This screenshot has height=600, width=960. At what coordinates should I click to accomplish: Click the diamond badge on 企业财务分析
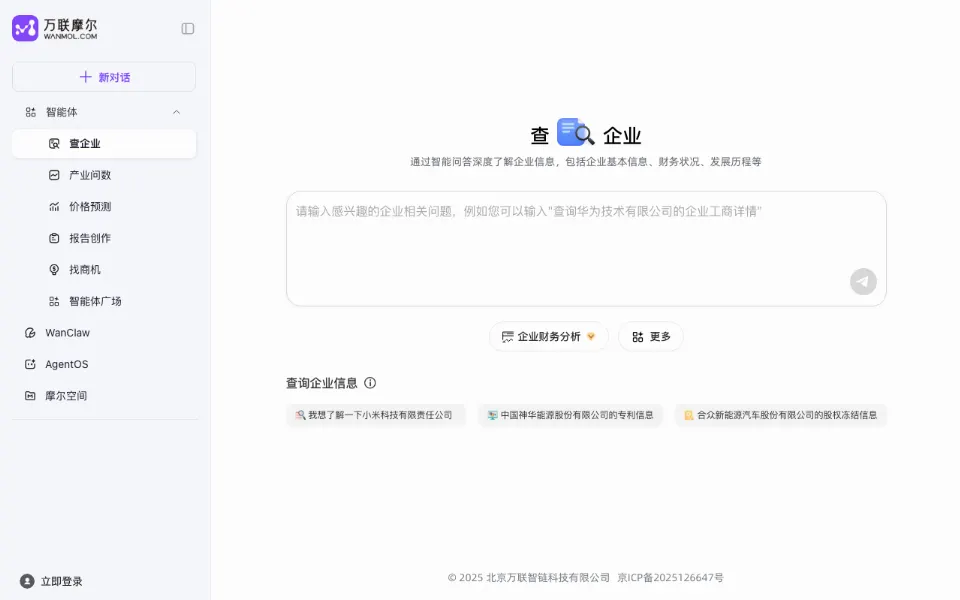coord(591,336)
